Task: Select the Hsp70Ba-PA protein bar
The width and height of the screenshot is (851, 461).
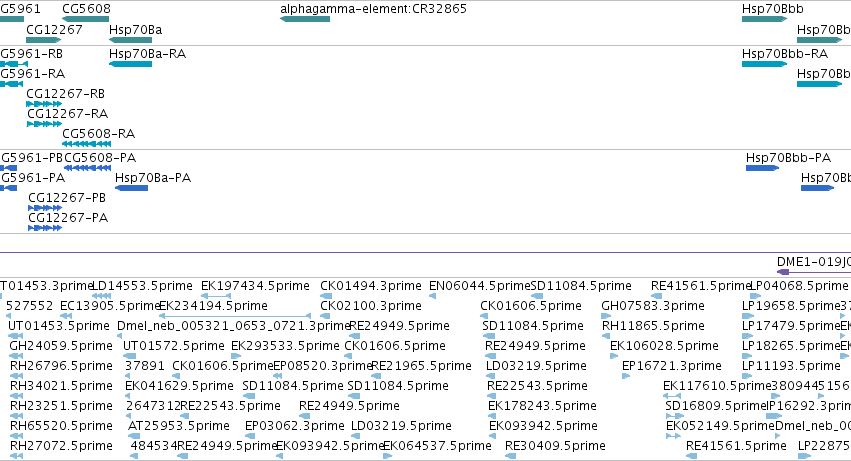Action: point(131,188)
